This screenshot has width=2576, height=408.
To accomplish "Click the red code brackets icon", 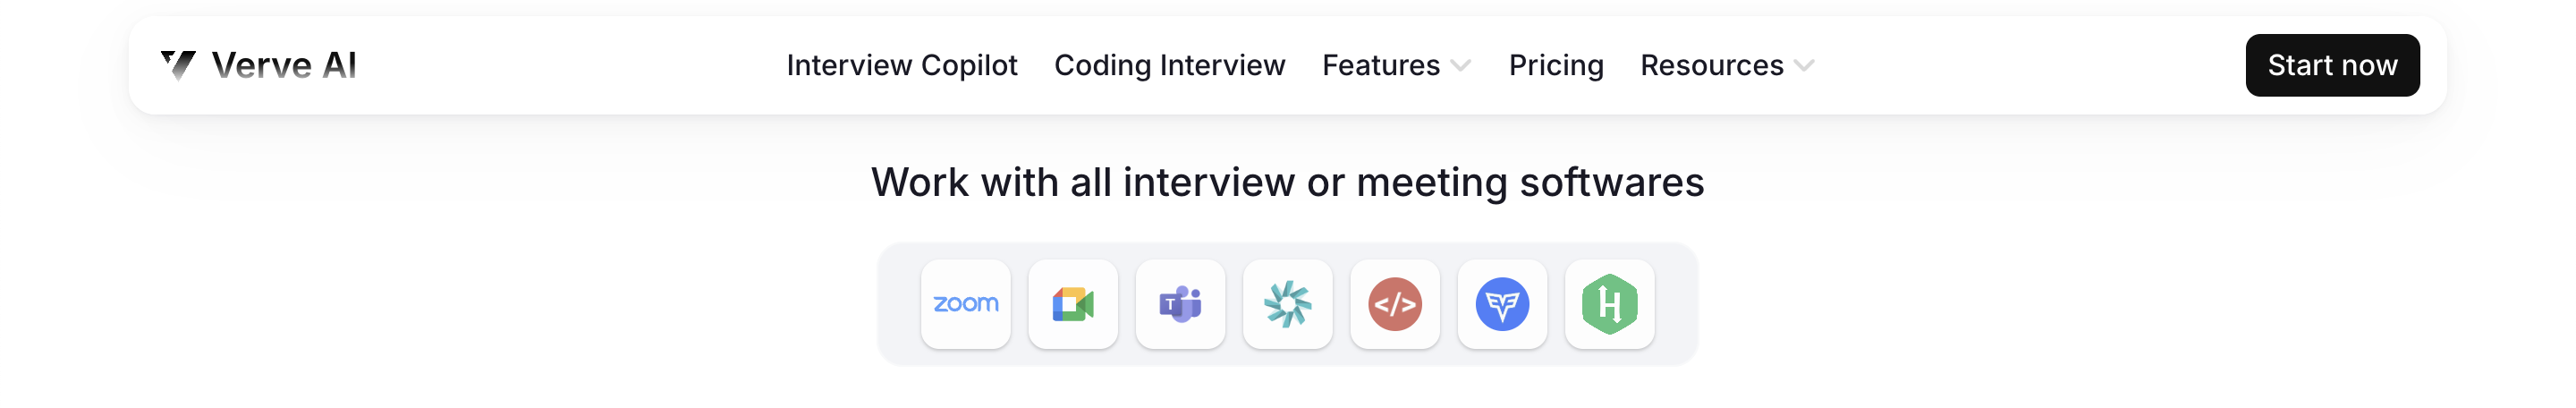I will tap(1394, 304).
